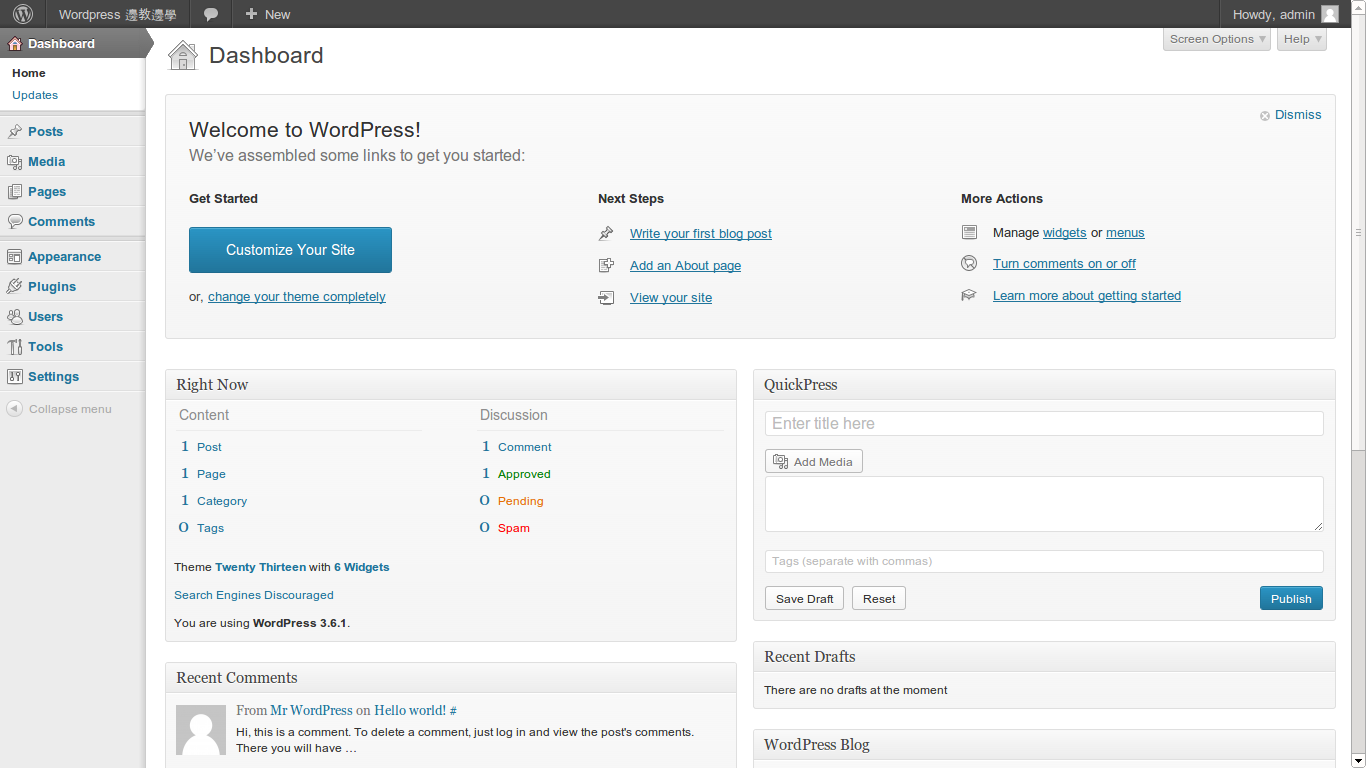
Task: Focus the Enter title here field
Action: coord(1044,423)
